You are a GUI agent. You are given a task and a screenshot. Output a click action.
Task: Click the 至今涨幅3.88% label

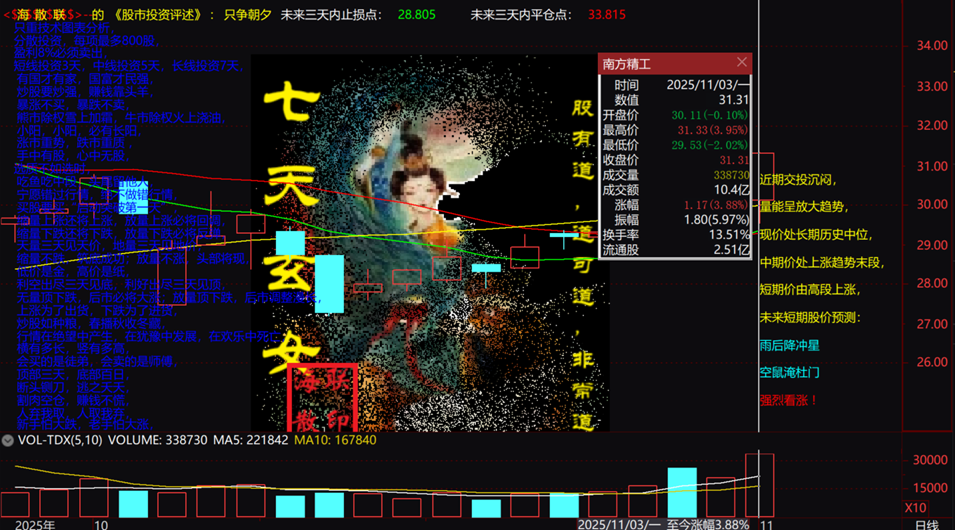pos(708,525)
